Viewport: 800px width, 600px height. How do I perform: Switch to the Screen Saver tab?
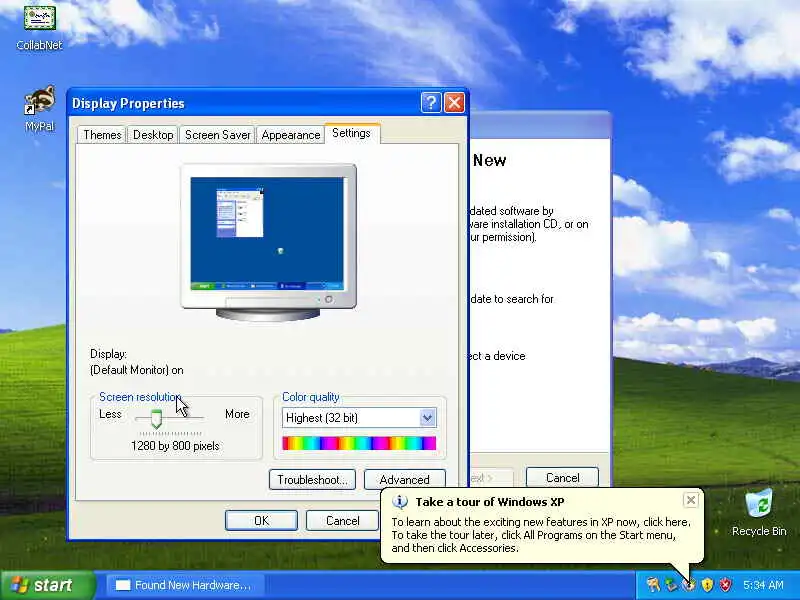pyautogui.click(x=217, y=135)
